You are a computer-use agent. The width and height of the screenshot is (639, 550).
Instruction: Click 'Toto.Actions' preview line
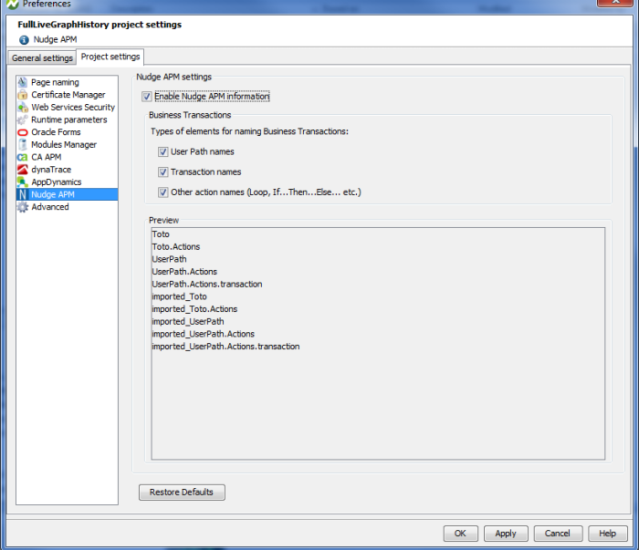pyautogui.click(x=176, y=247)
